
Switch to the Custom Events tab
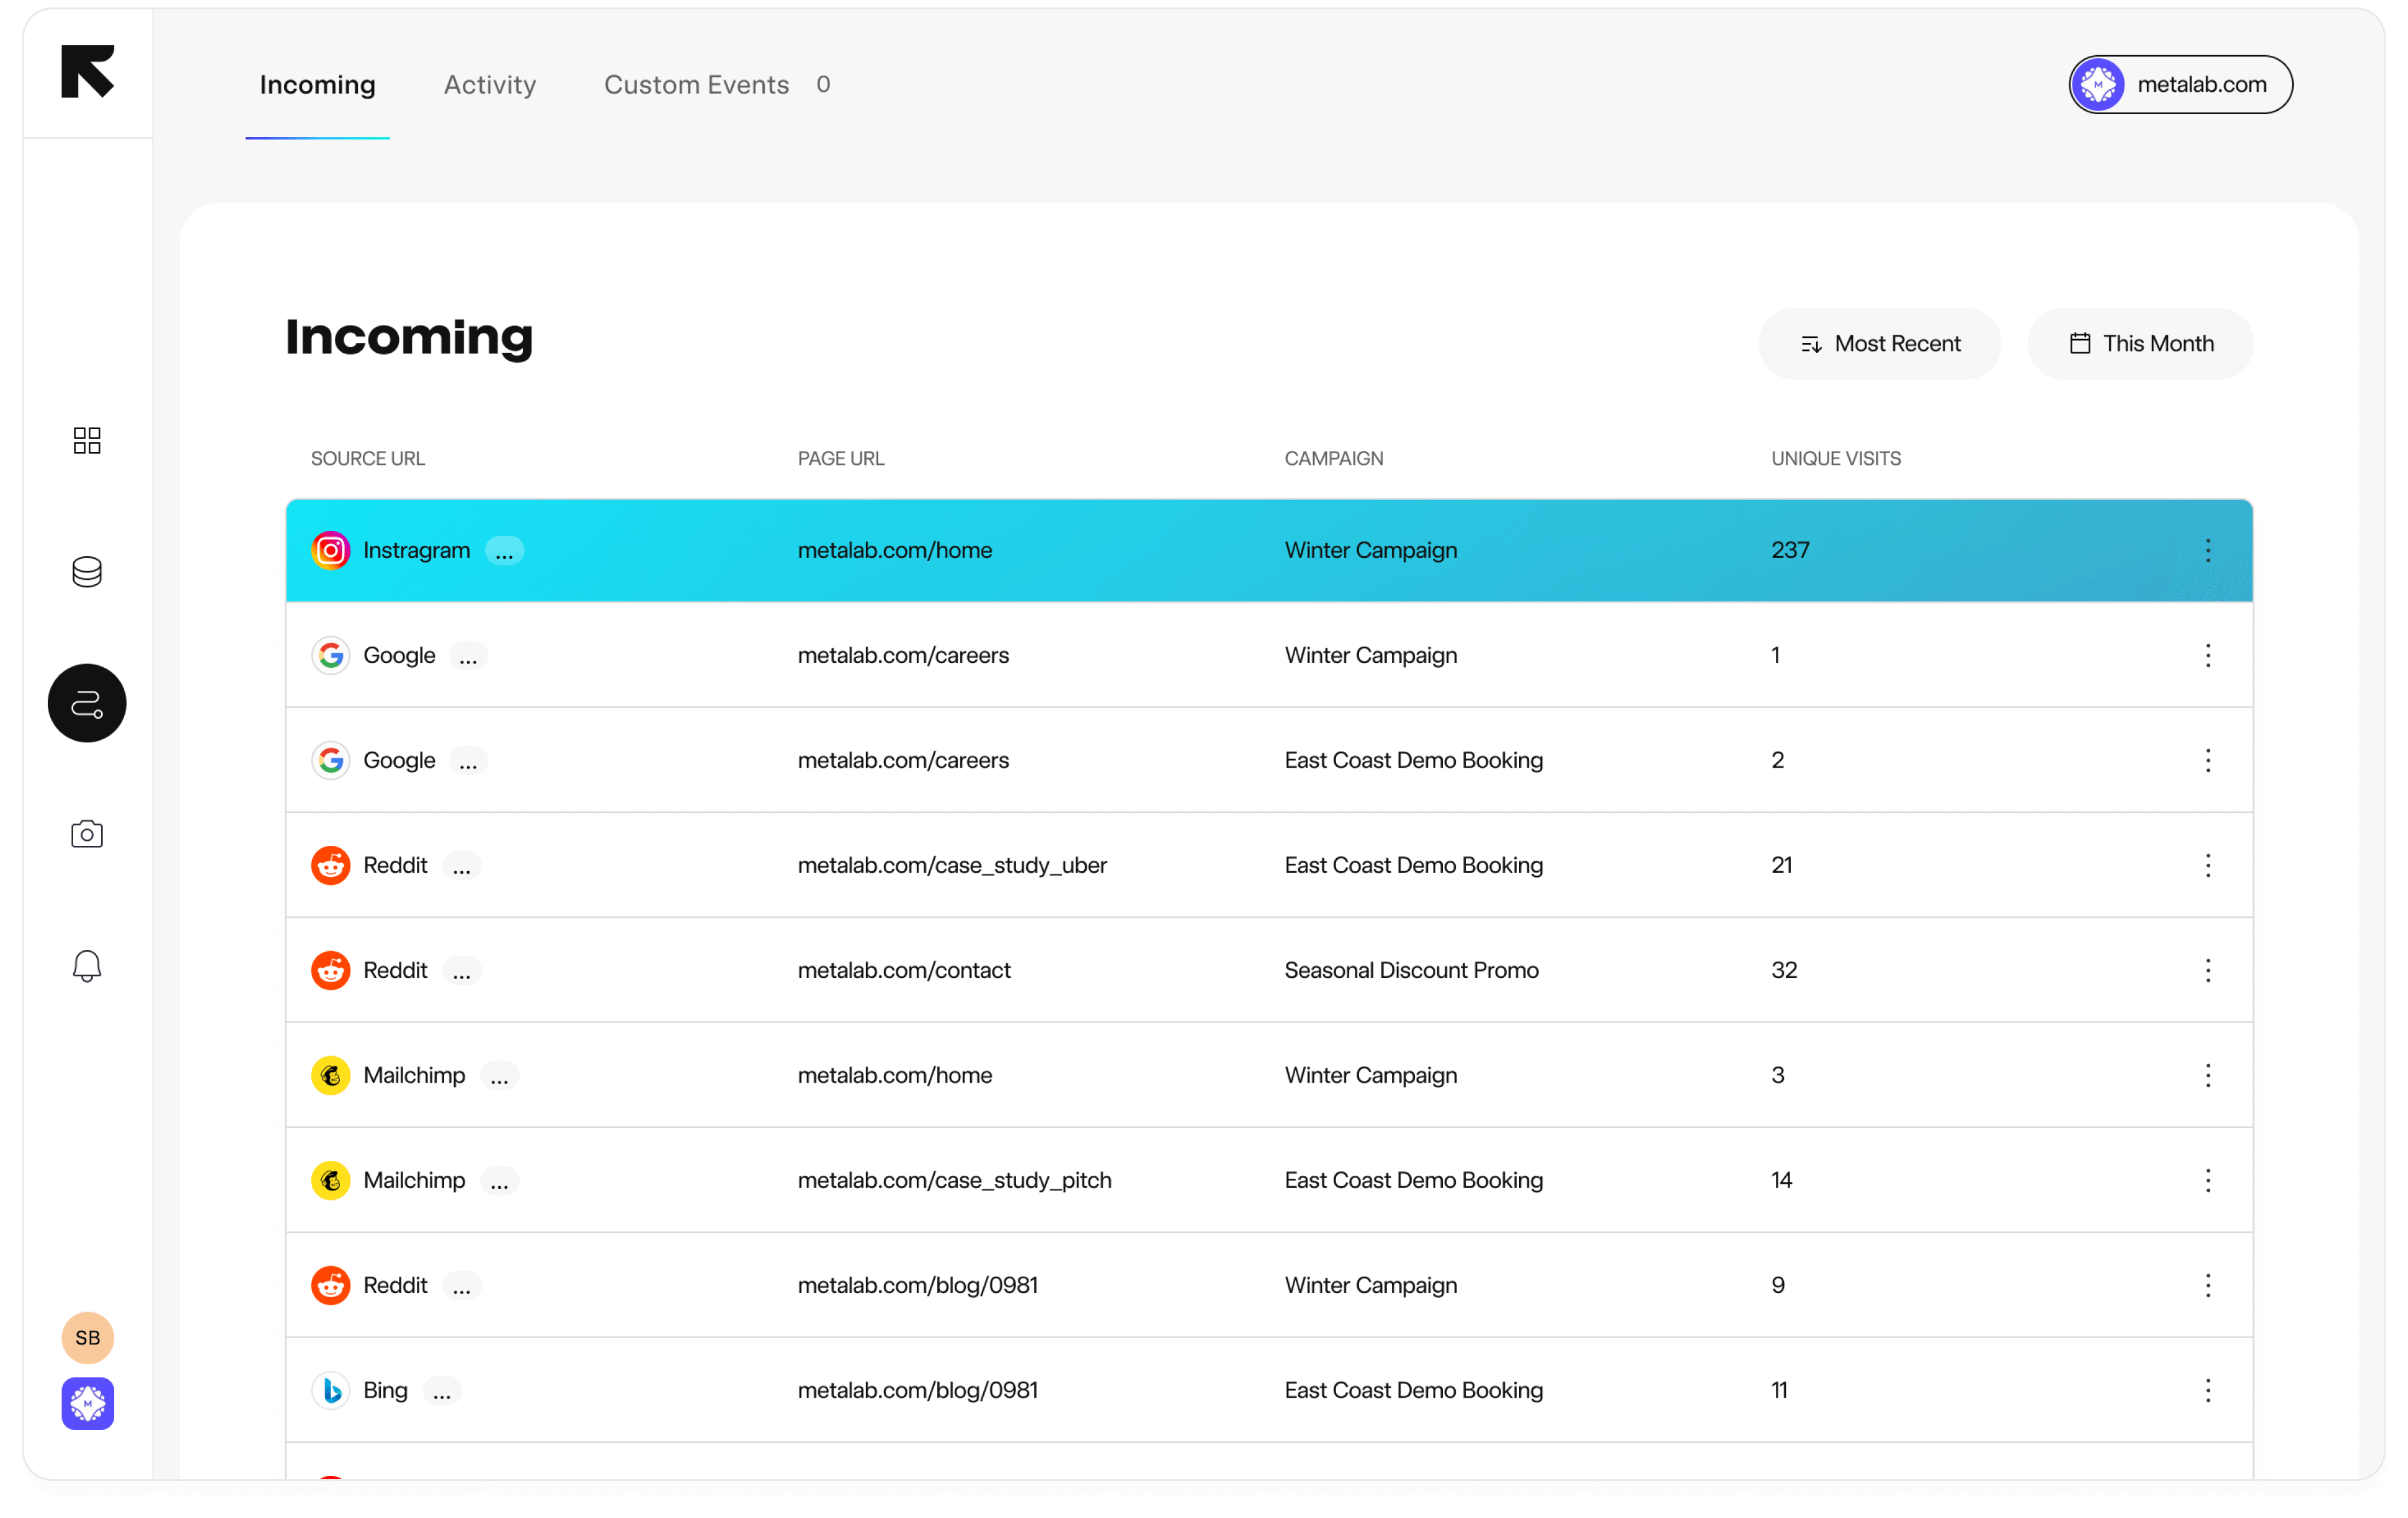pos(697,85)
